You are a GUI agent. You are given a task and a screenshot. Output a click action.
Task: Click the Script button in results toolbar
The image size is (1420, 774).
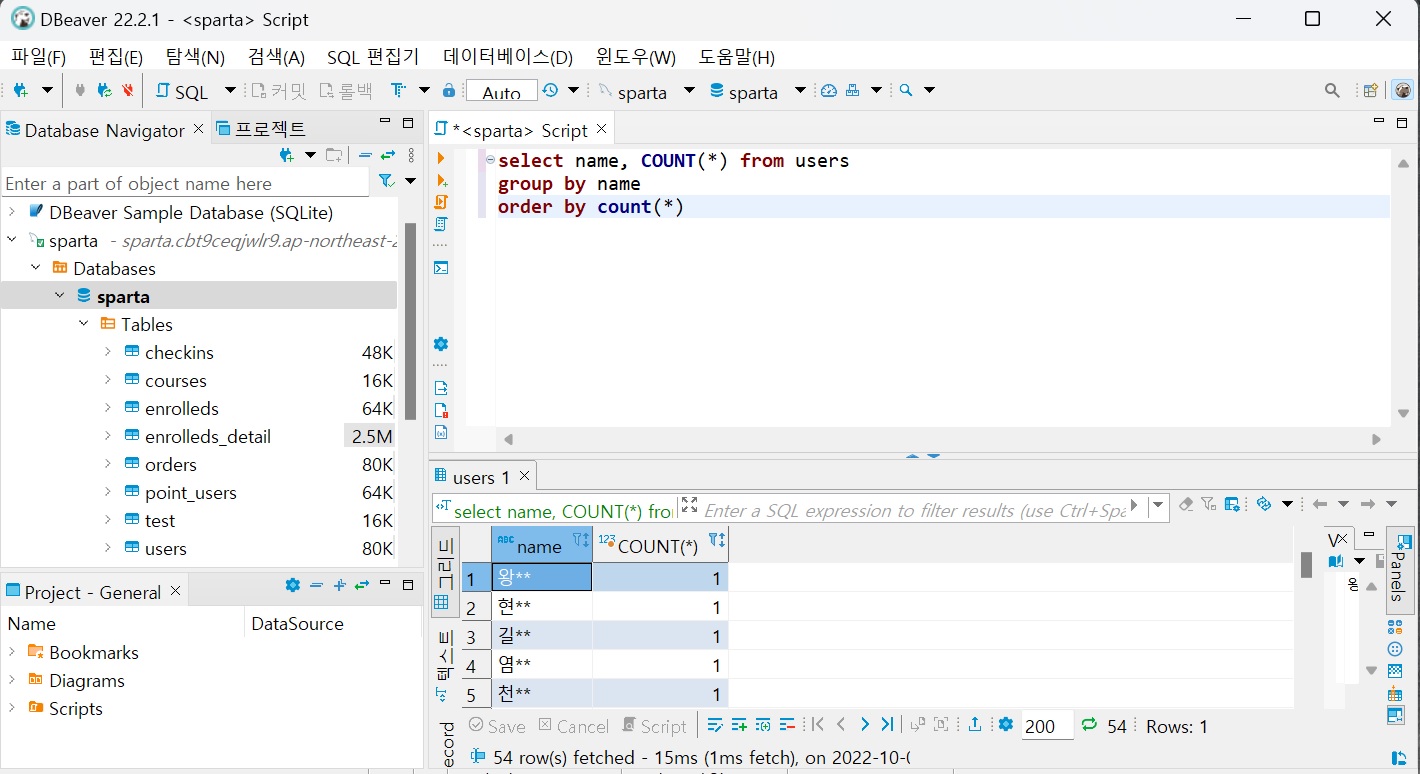[x=654, y=726]
